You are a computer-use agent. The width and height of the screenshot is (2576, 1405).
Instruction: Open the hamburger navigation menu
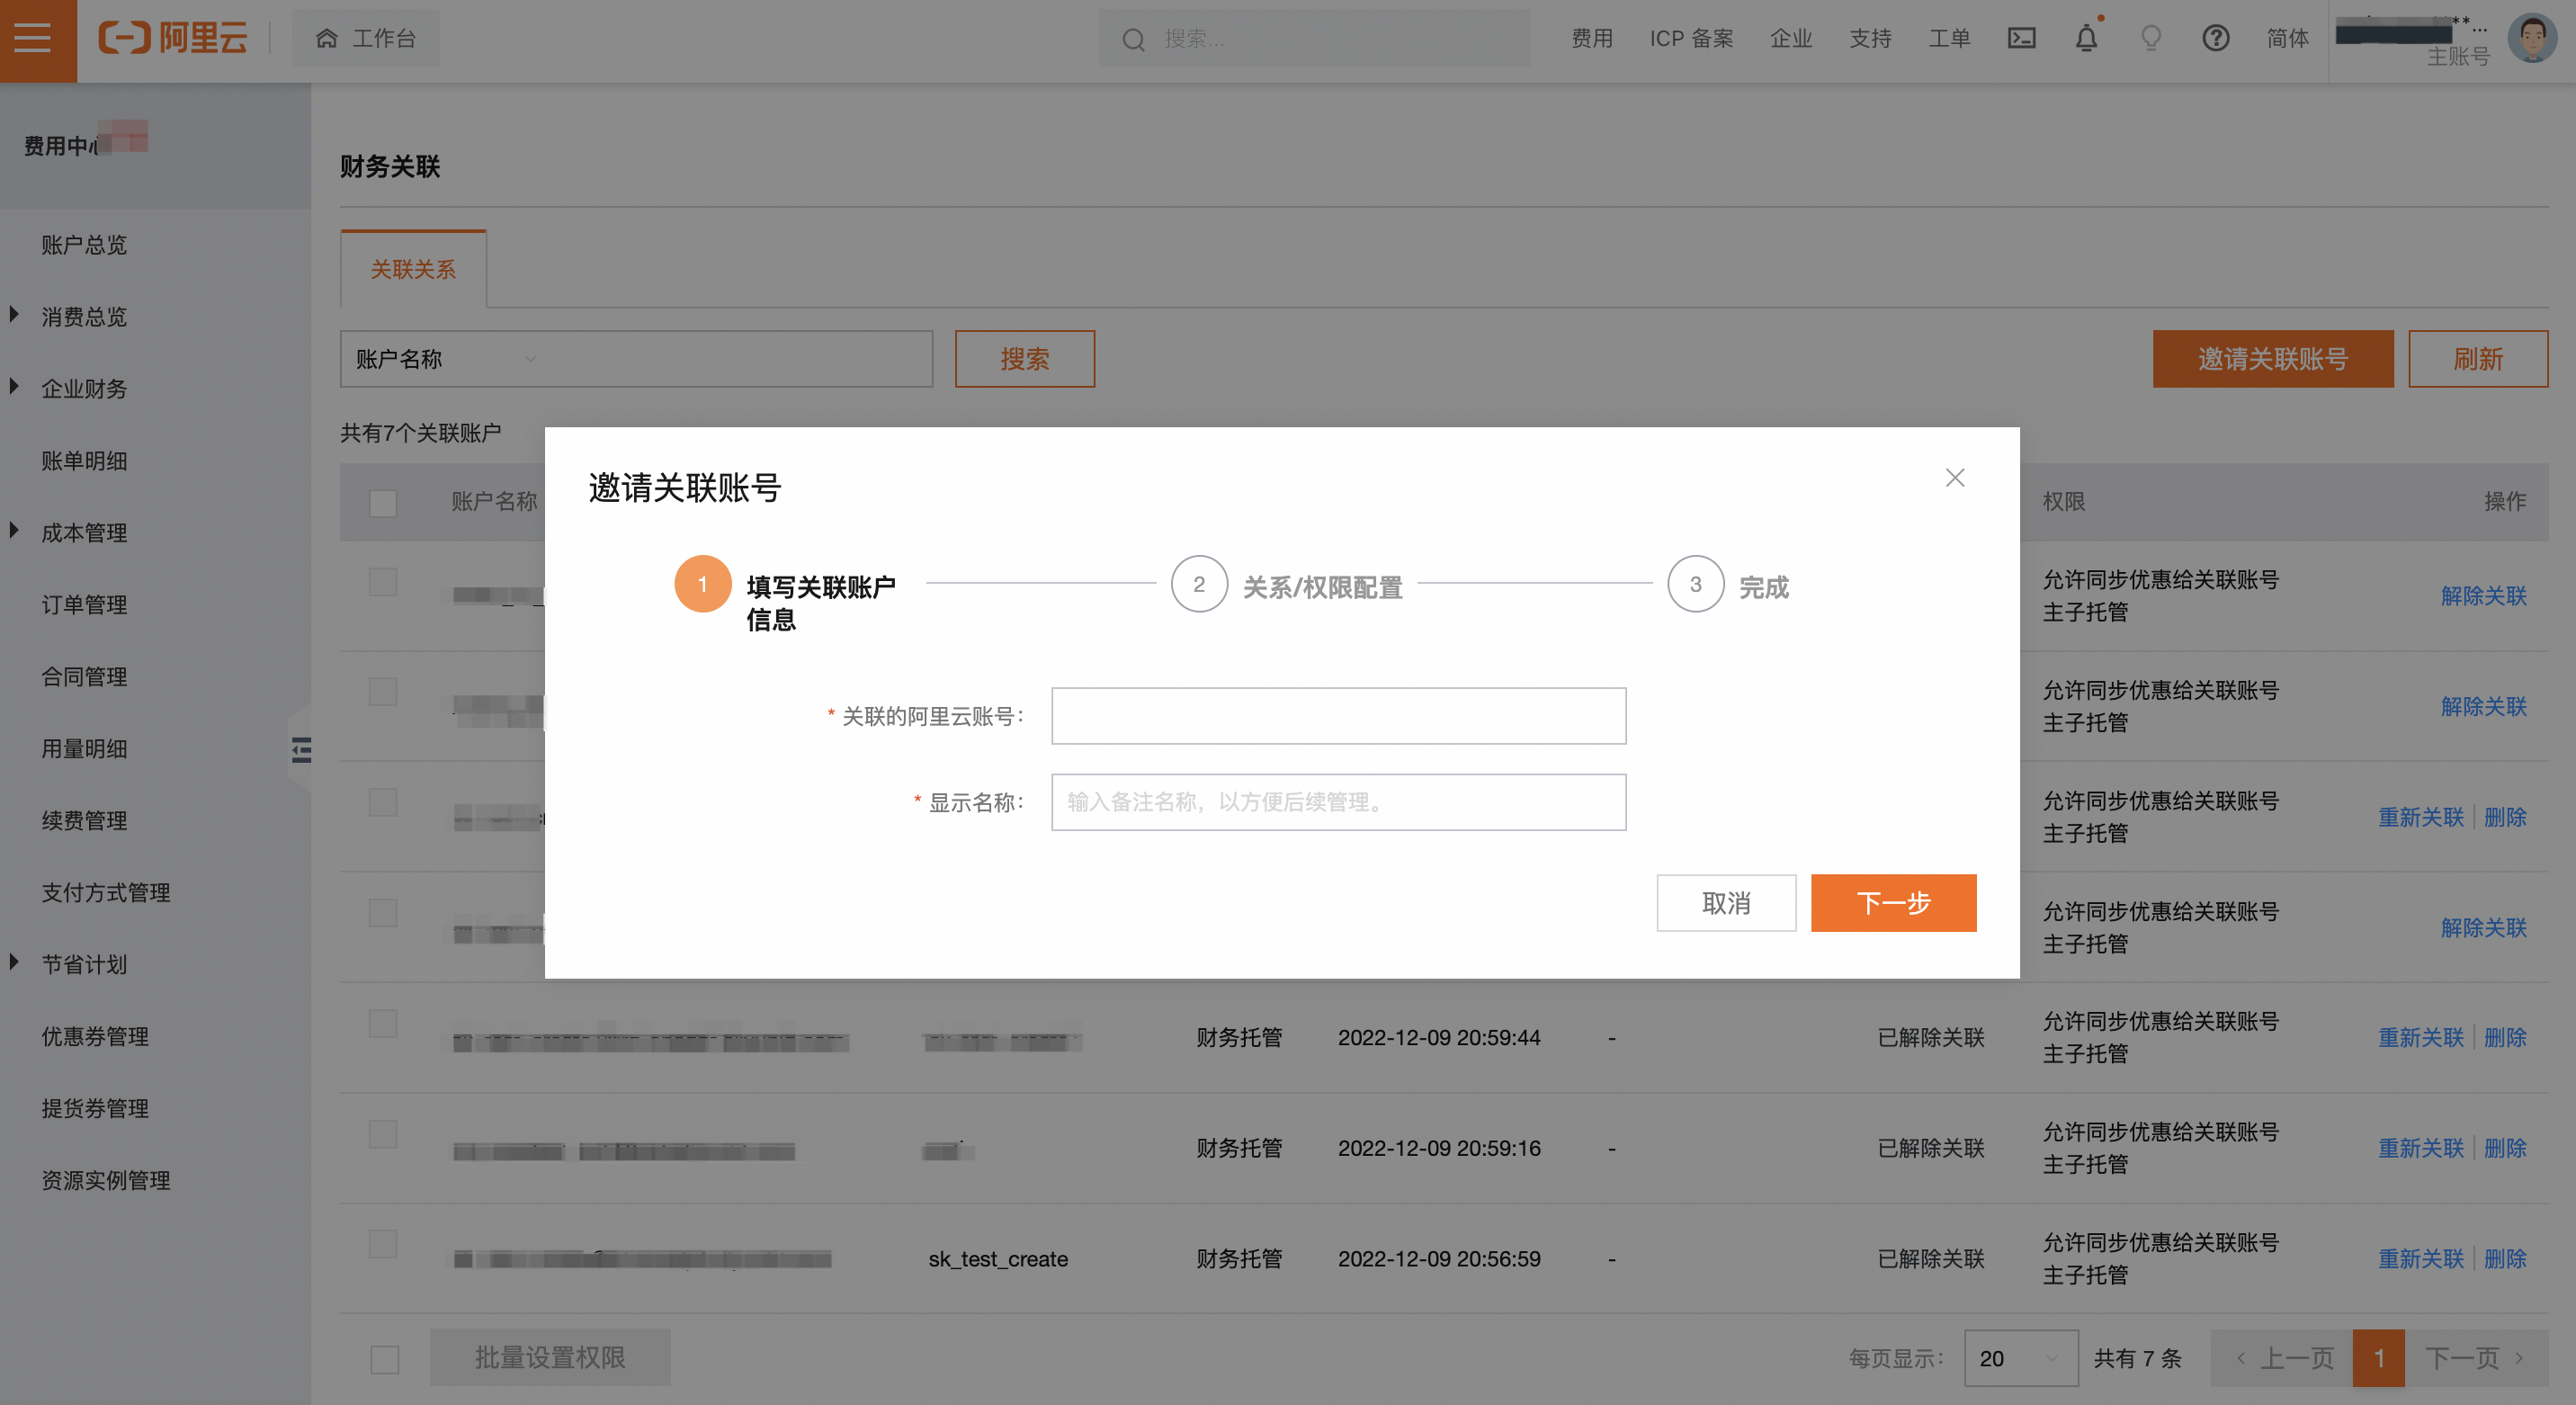coord(33,39)
